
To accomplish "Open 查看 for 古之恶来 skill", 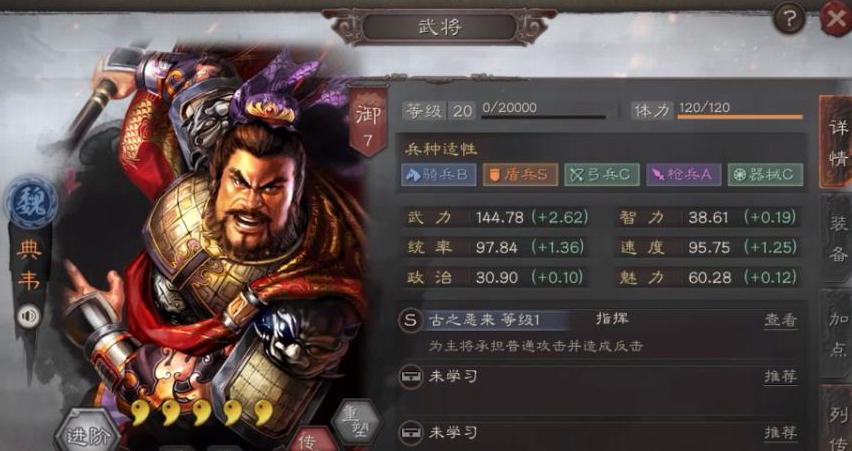I will tap(781, 320).
